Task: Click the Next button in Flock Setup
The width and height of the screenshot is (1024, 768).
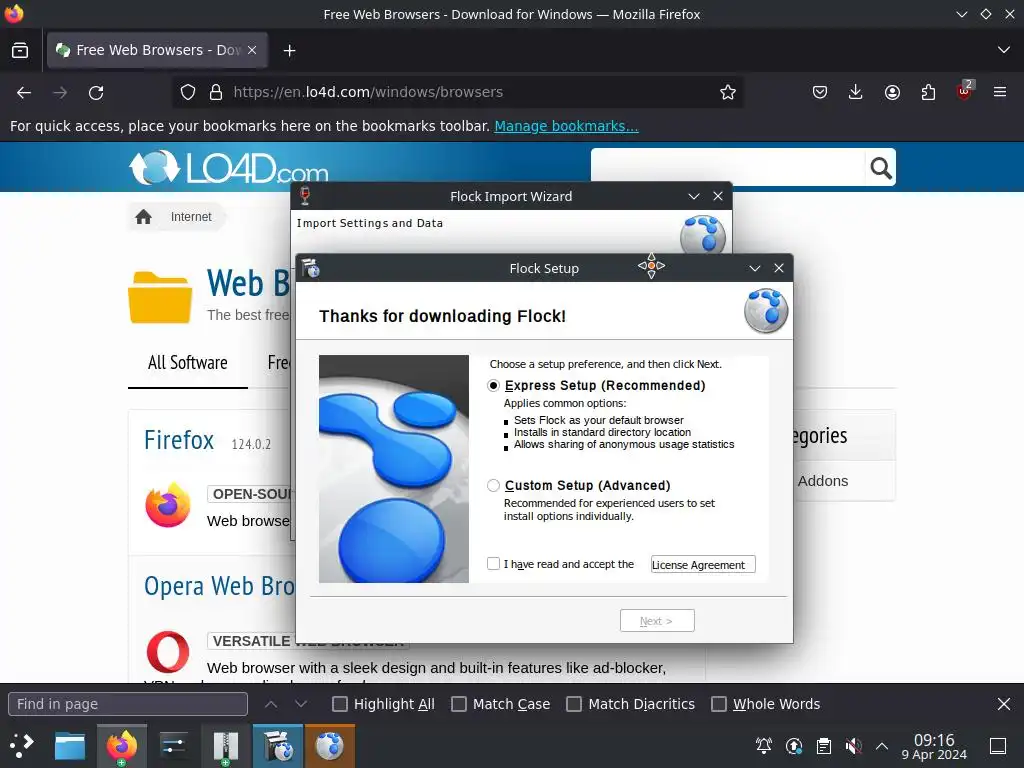Action: coord(657,620)
